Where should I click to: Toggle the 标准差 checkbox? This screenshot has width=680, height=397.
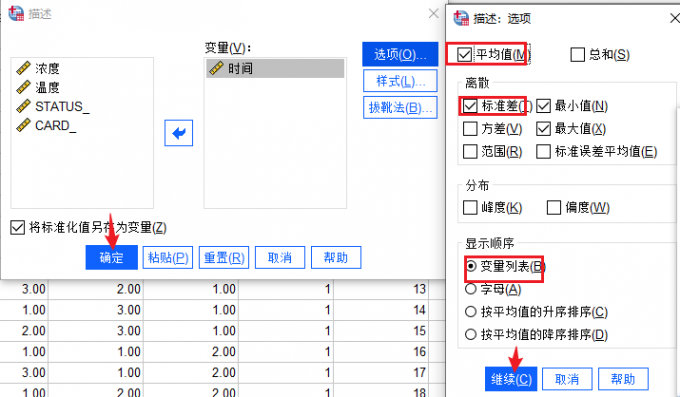tap(470, 106)
